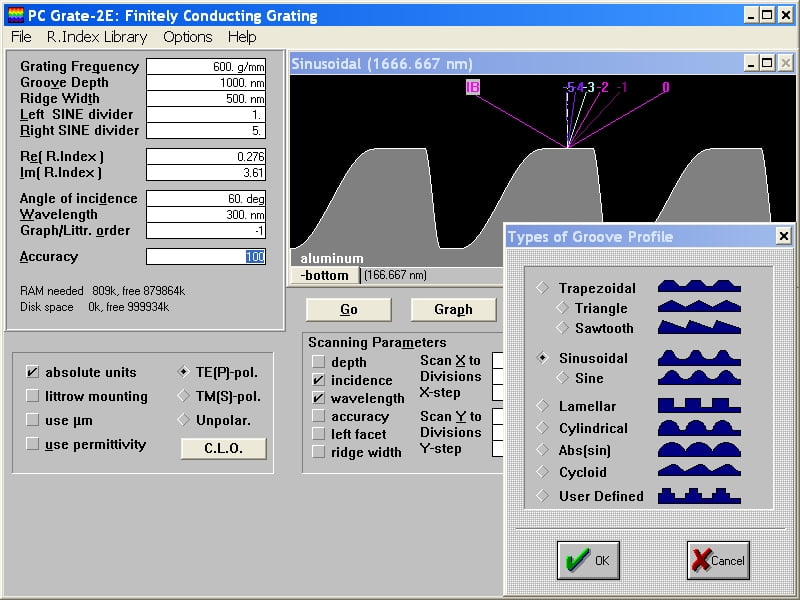Select the Trapezoidal groove profile radio

(542, 288)
